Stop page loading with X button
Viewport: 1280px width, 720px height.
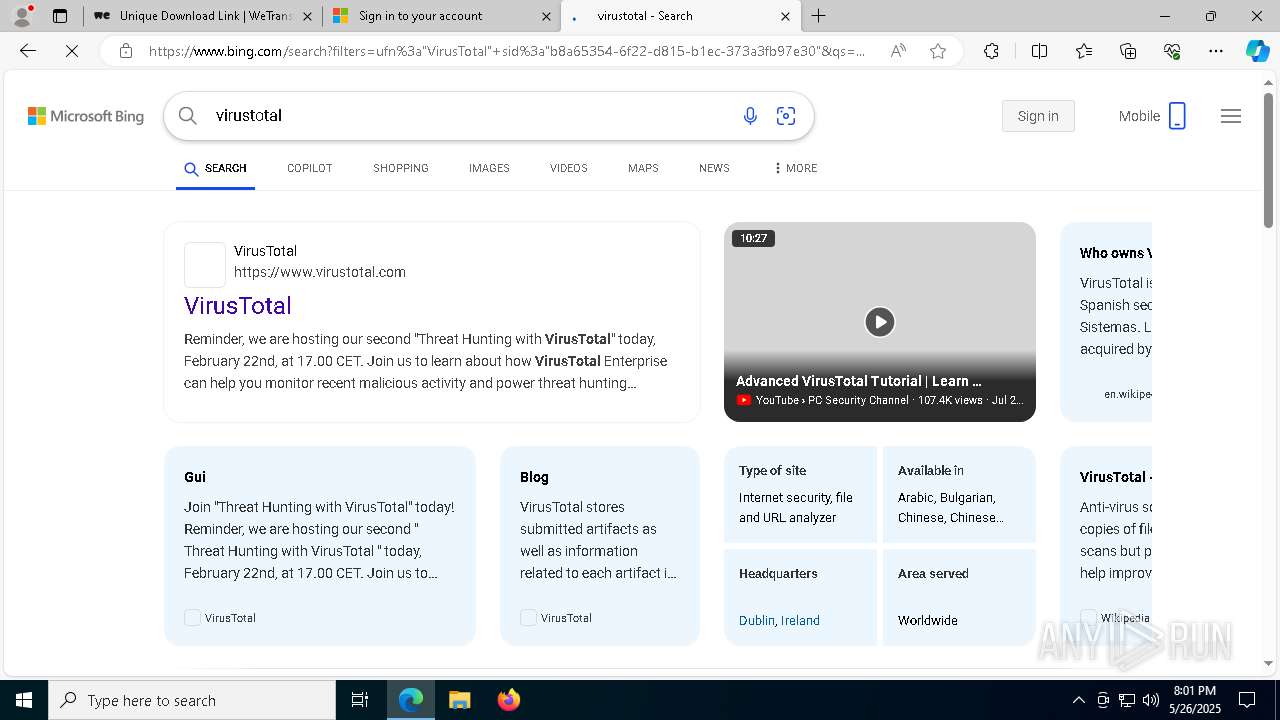tap(72, 51)
